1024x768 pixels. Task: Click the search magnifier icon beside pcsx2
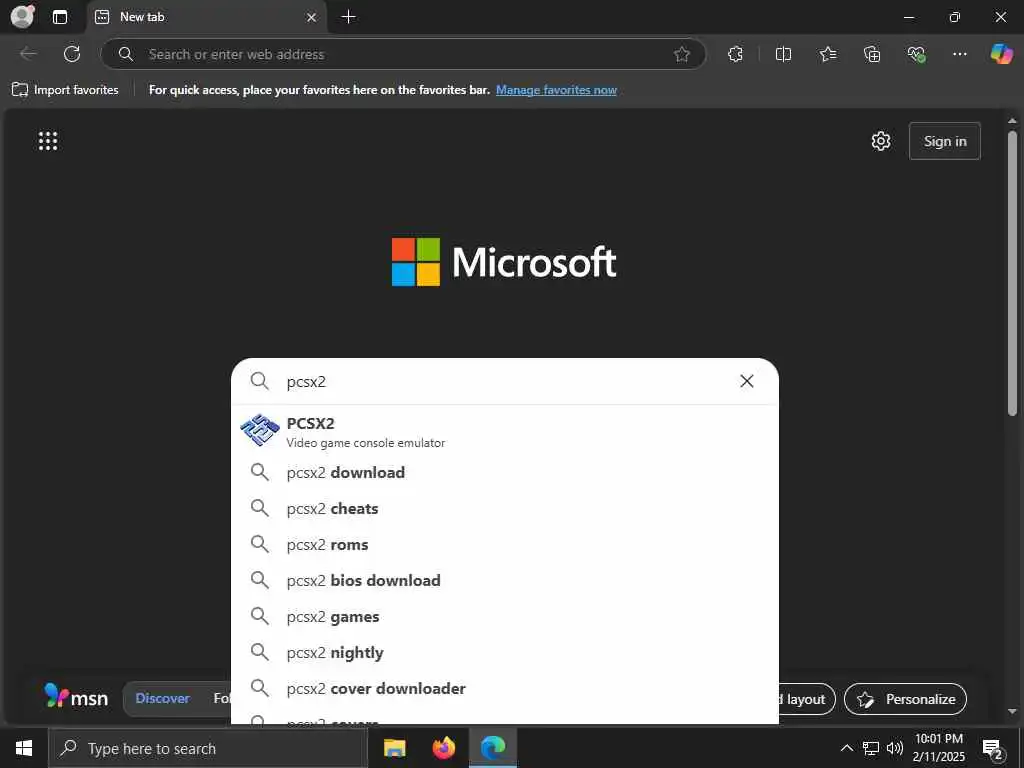(x=259, y=381)
